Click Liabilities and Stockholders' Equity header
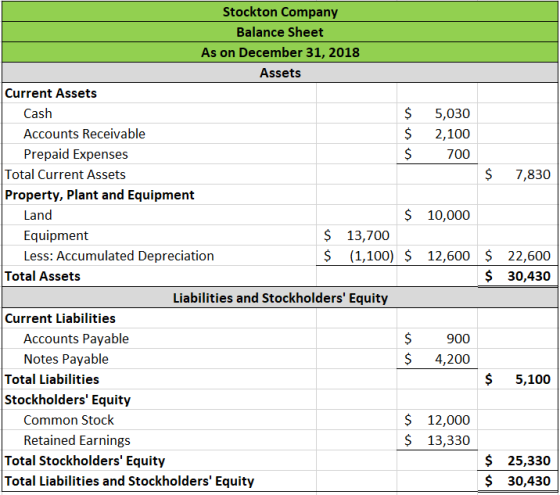This screenshot has width=560, height=495. tap(280, 298)
